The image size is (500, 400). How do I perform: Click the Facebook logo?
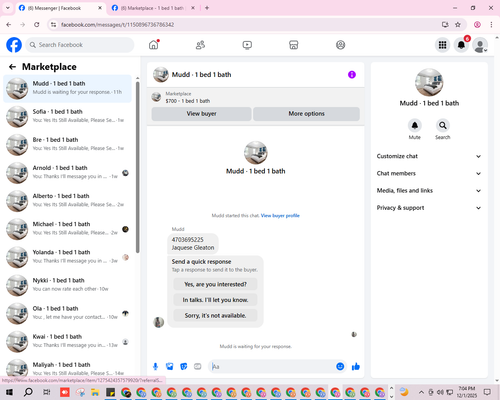(14, 45)
